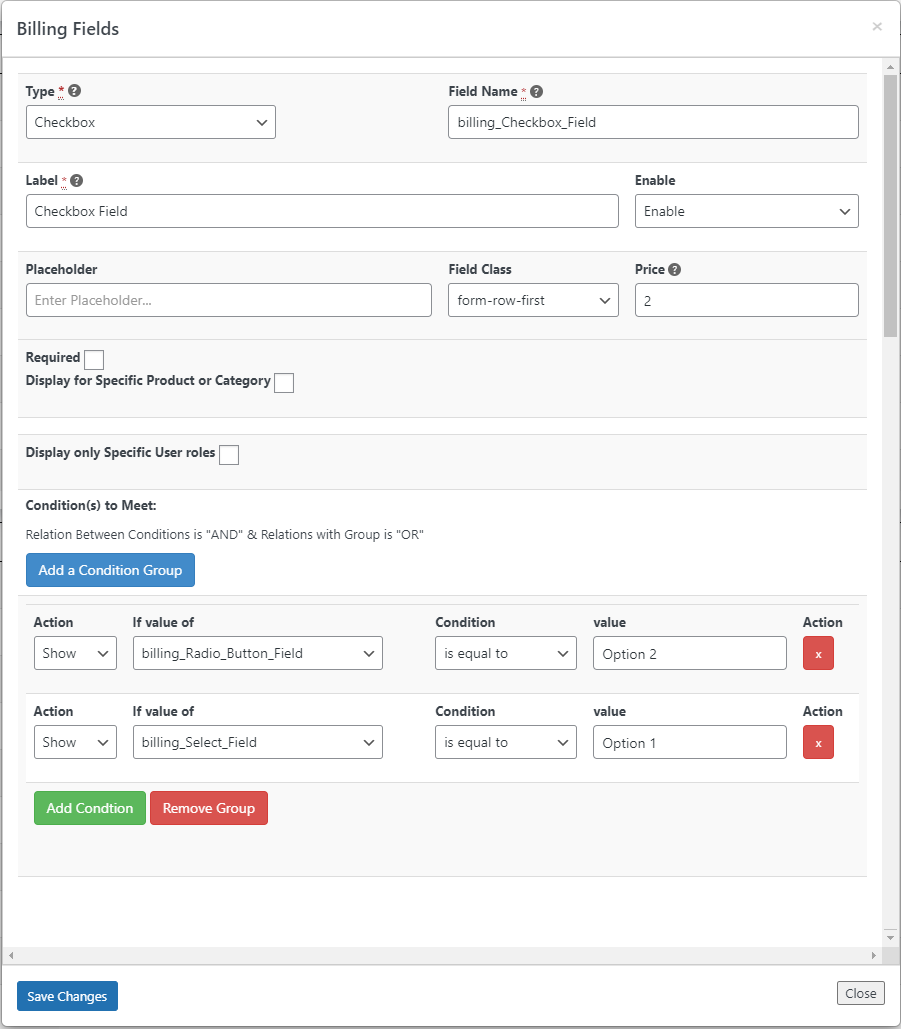Image resolution: width=901 pixels, height=1029 pixels.
Task: Open Condition dropdown in the Option 2 row
Action: pyautogui.click(x=505, y=653)
